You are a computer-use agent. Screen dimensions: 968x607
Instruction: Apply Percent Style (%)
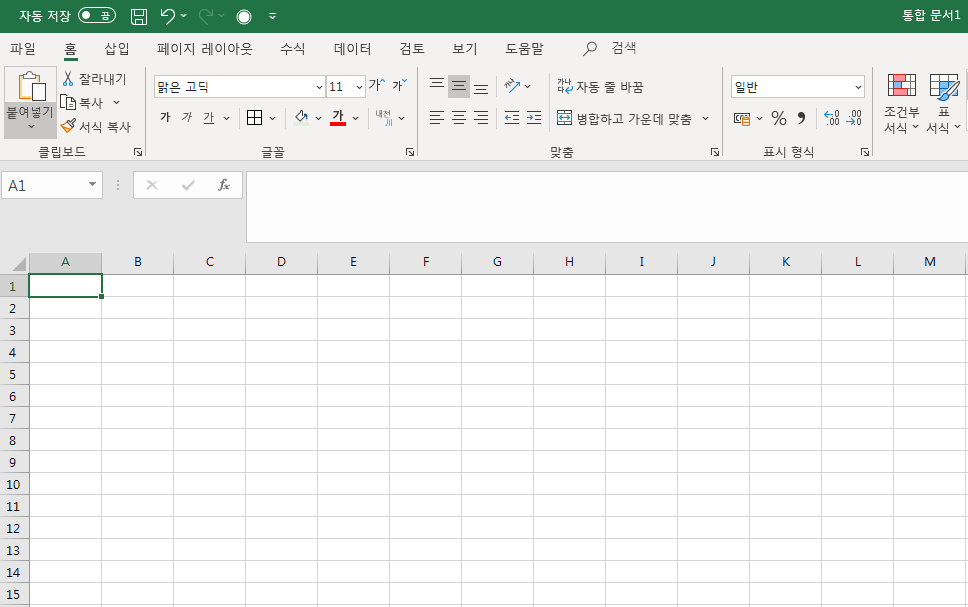point(779,118)
